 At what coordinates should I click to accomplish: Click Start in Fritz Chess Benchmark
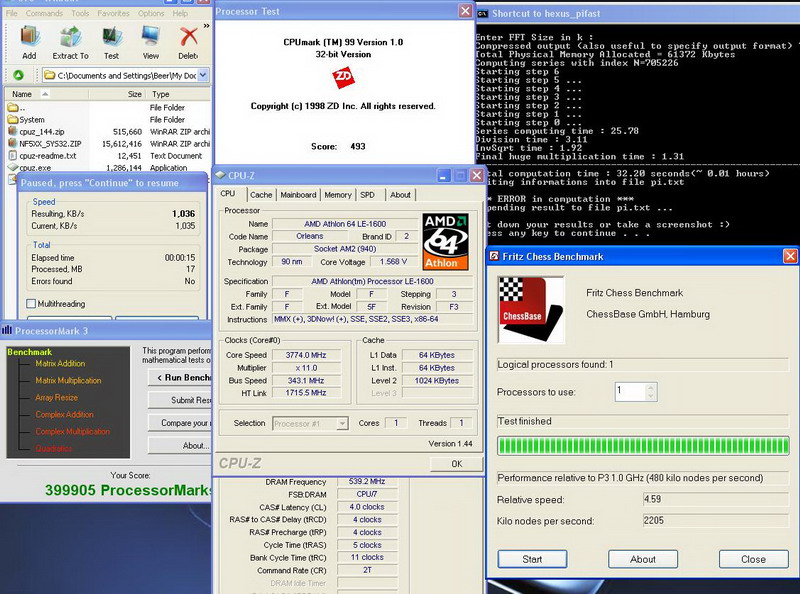coord(532,559)
